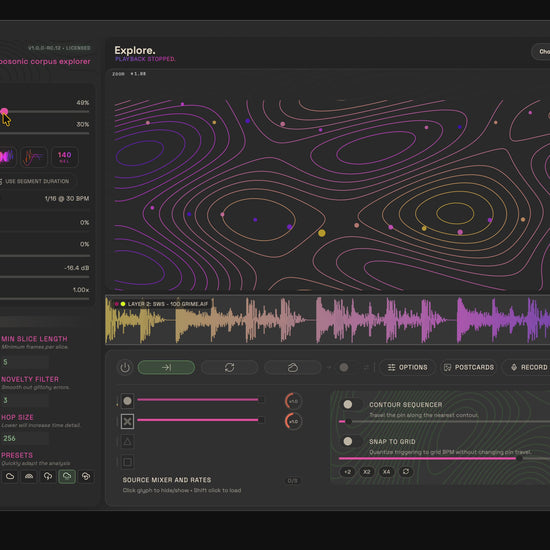Click the X2 tempo button
Image resolution: width=550 pixels, height=550 pixels.
(367, 472)
